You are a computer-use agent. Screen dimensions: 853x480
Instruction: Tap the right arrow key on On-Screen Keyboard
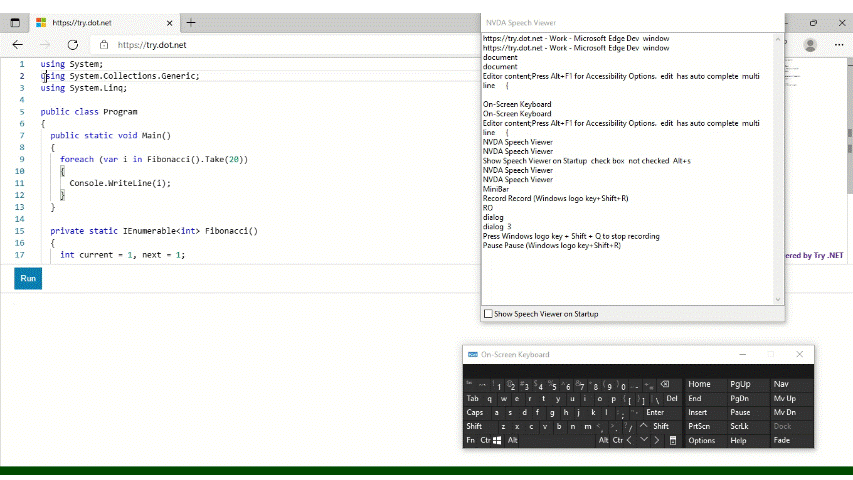(657, 441)
